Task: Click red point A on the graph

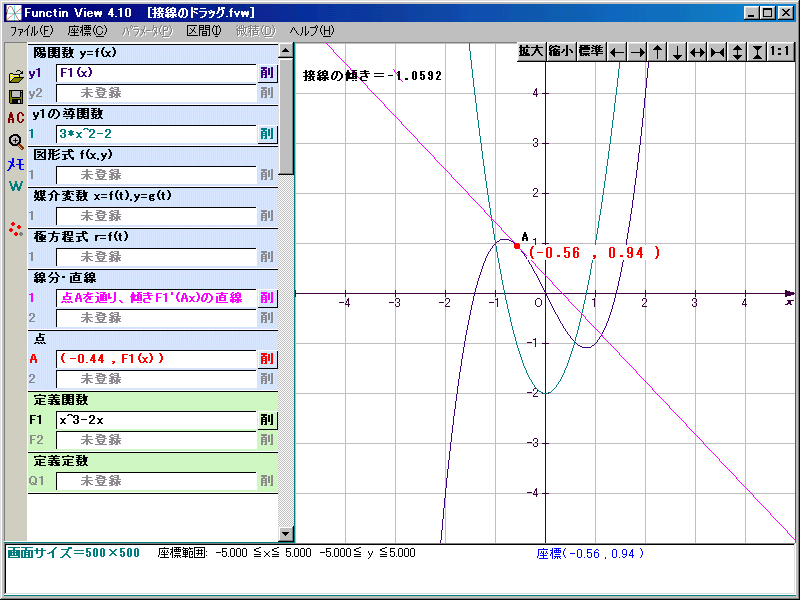Action: [x=517, y=246]
